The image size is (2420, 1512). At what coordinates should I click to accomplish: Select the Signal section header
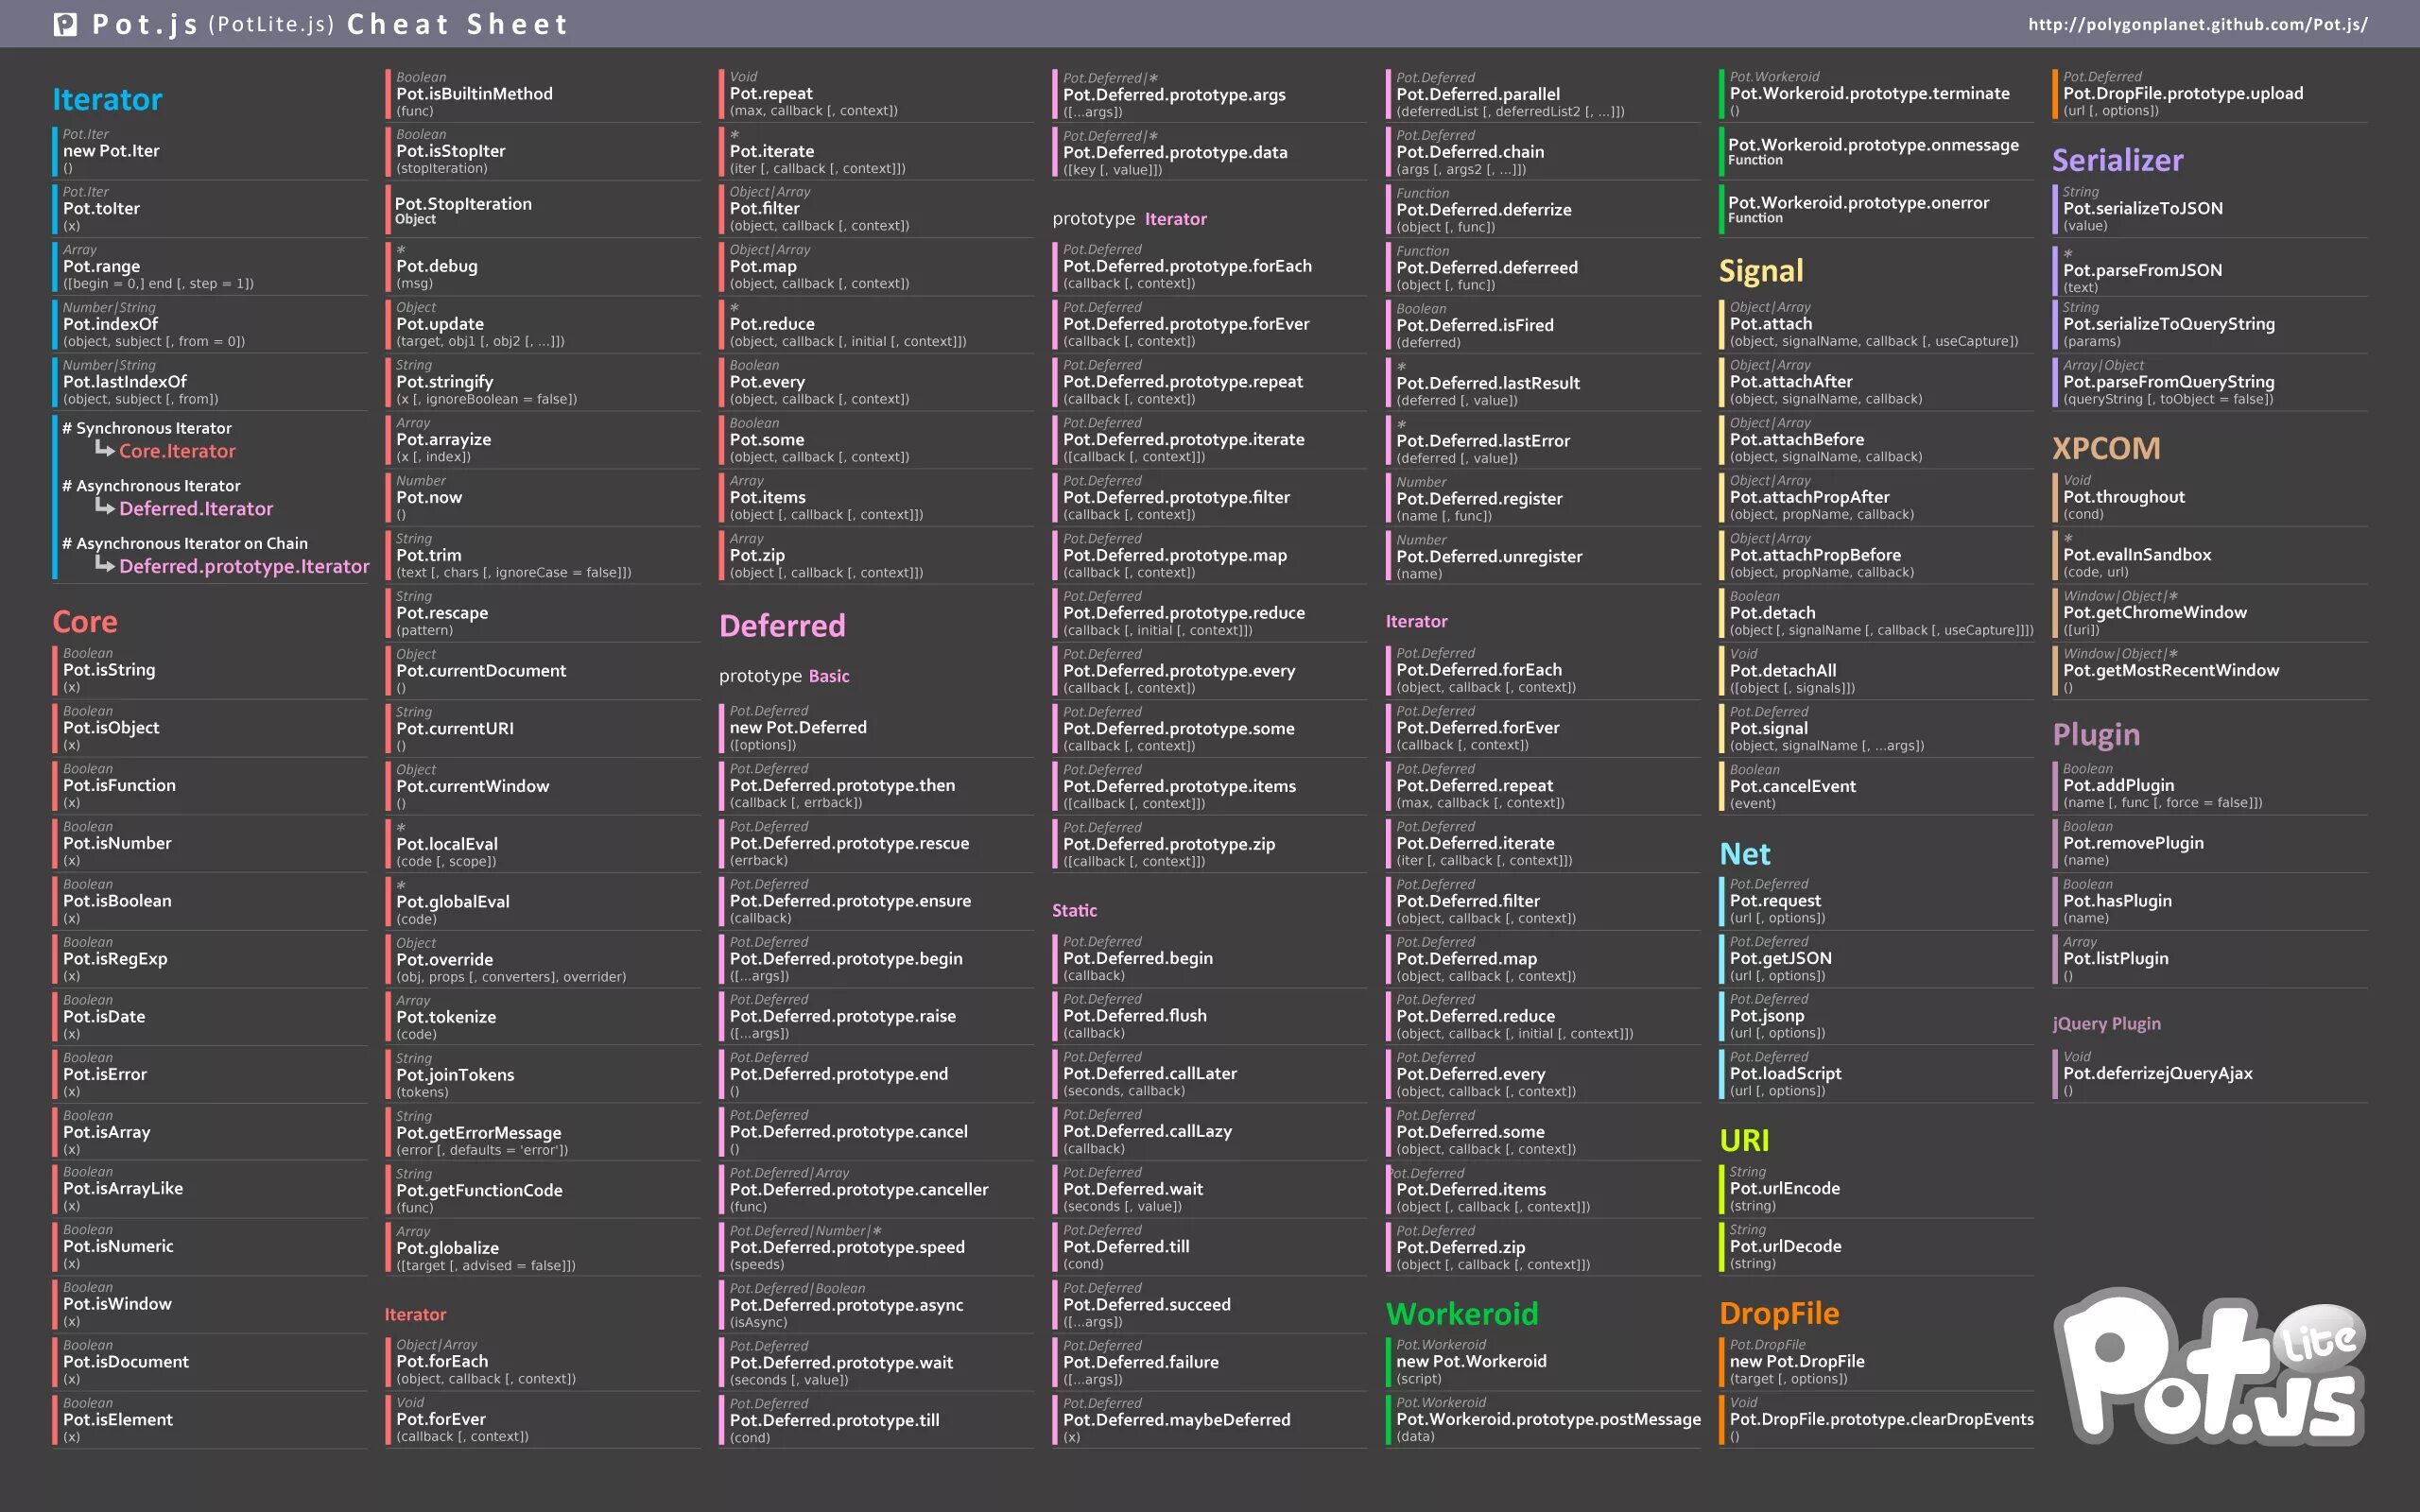(1762, 270)
